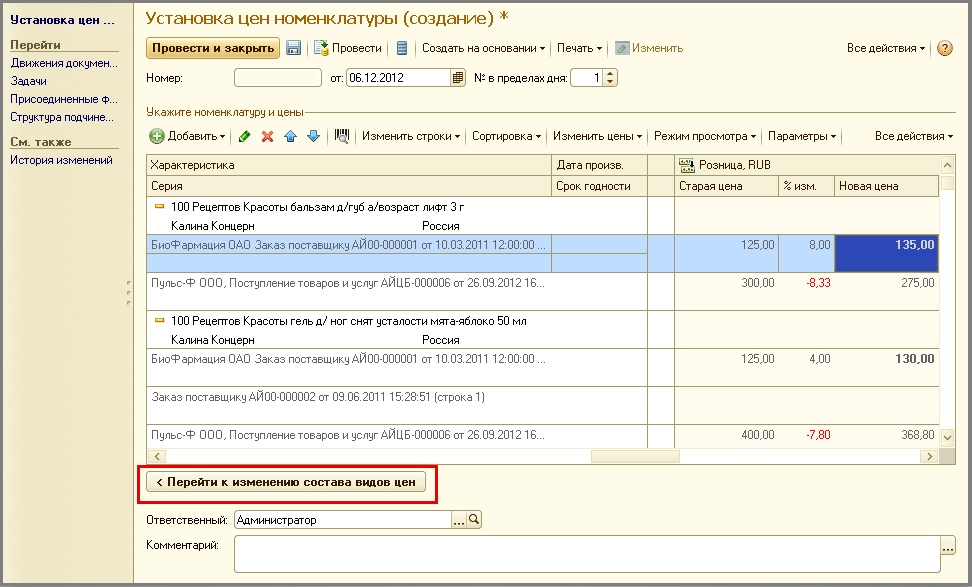Open the calendar date picker icon
This screenshot has height=587, width=972.
pyautogui.click(x=457, y=78)
